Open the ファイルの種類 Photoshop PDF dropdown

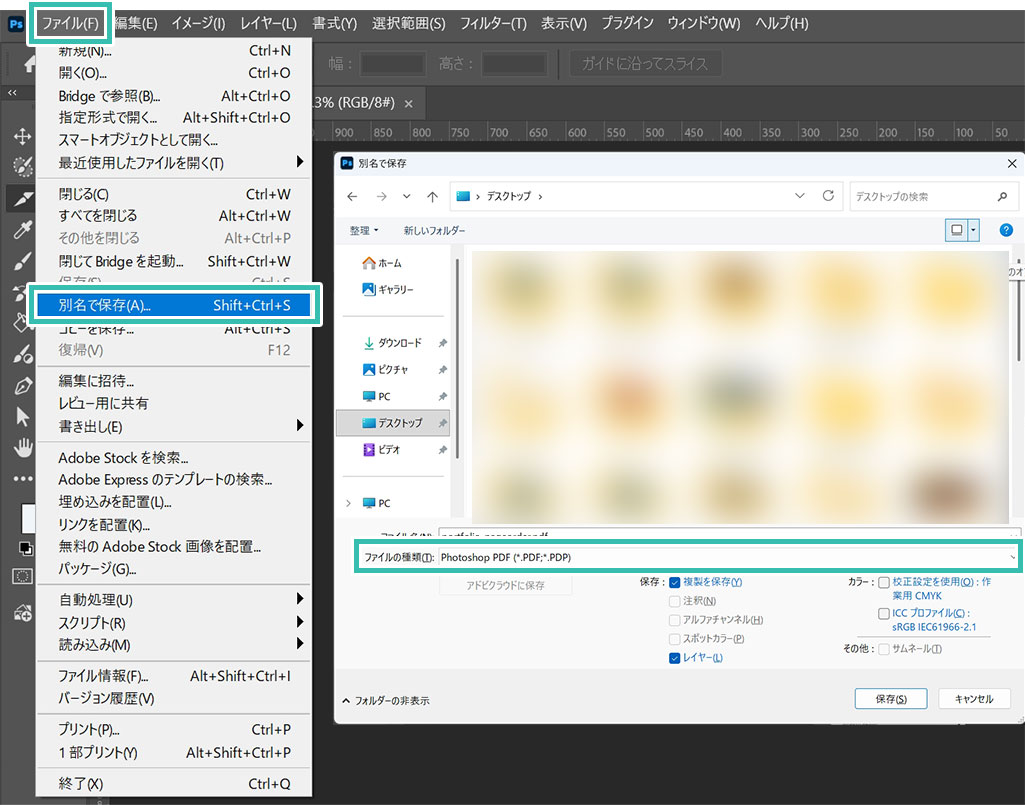click(726, 557)
